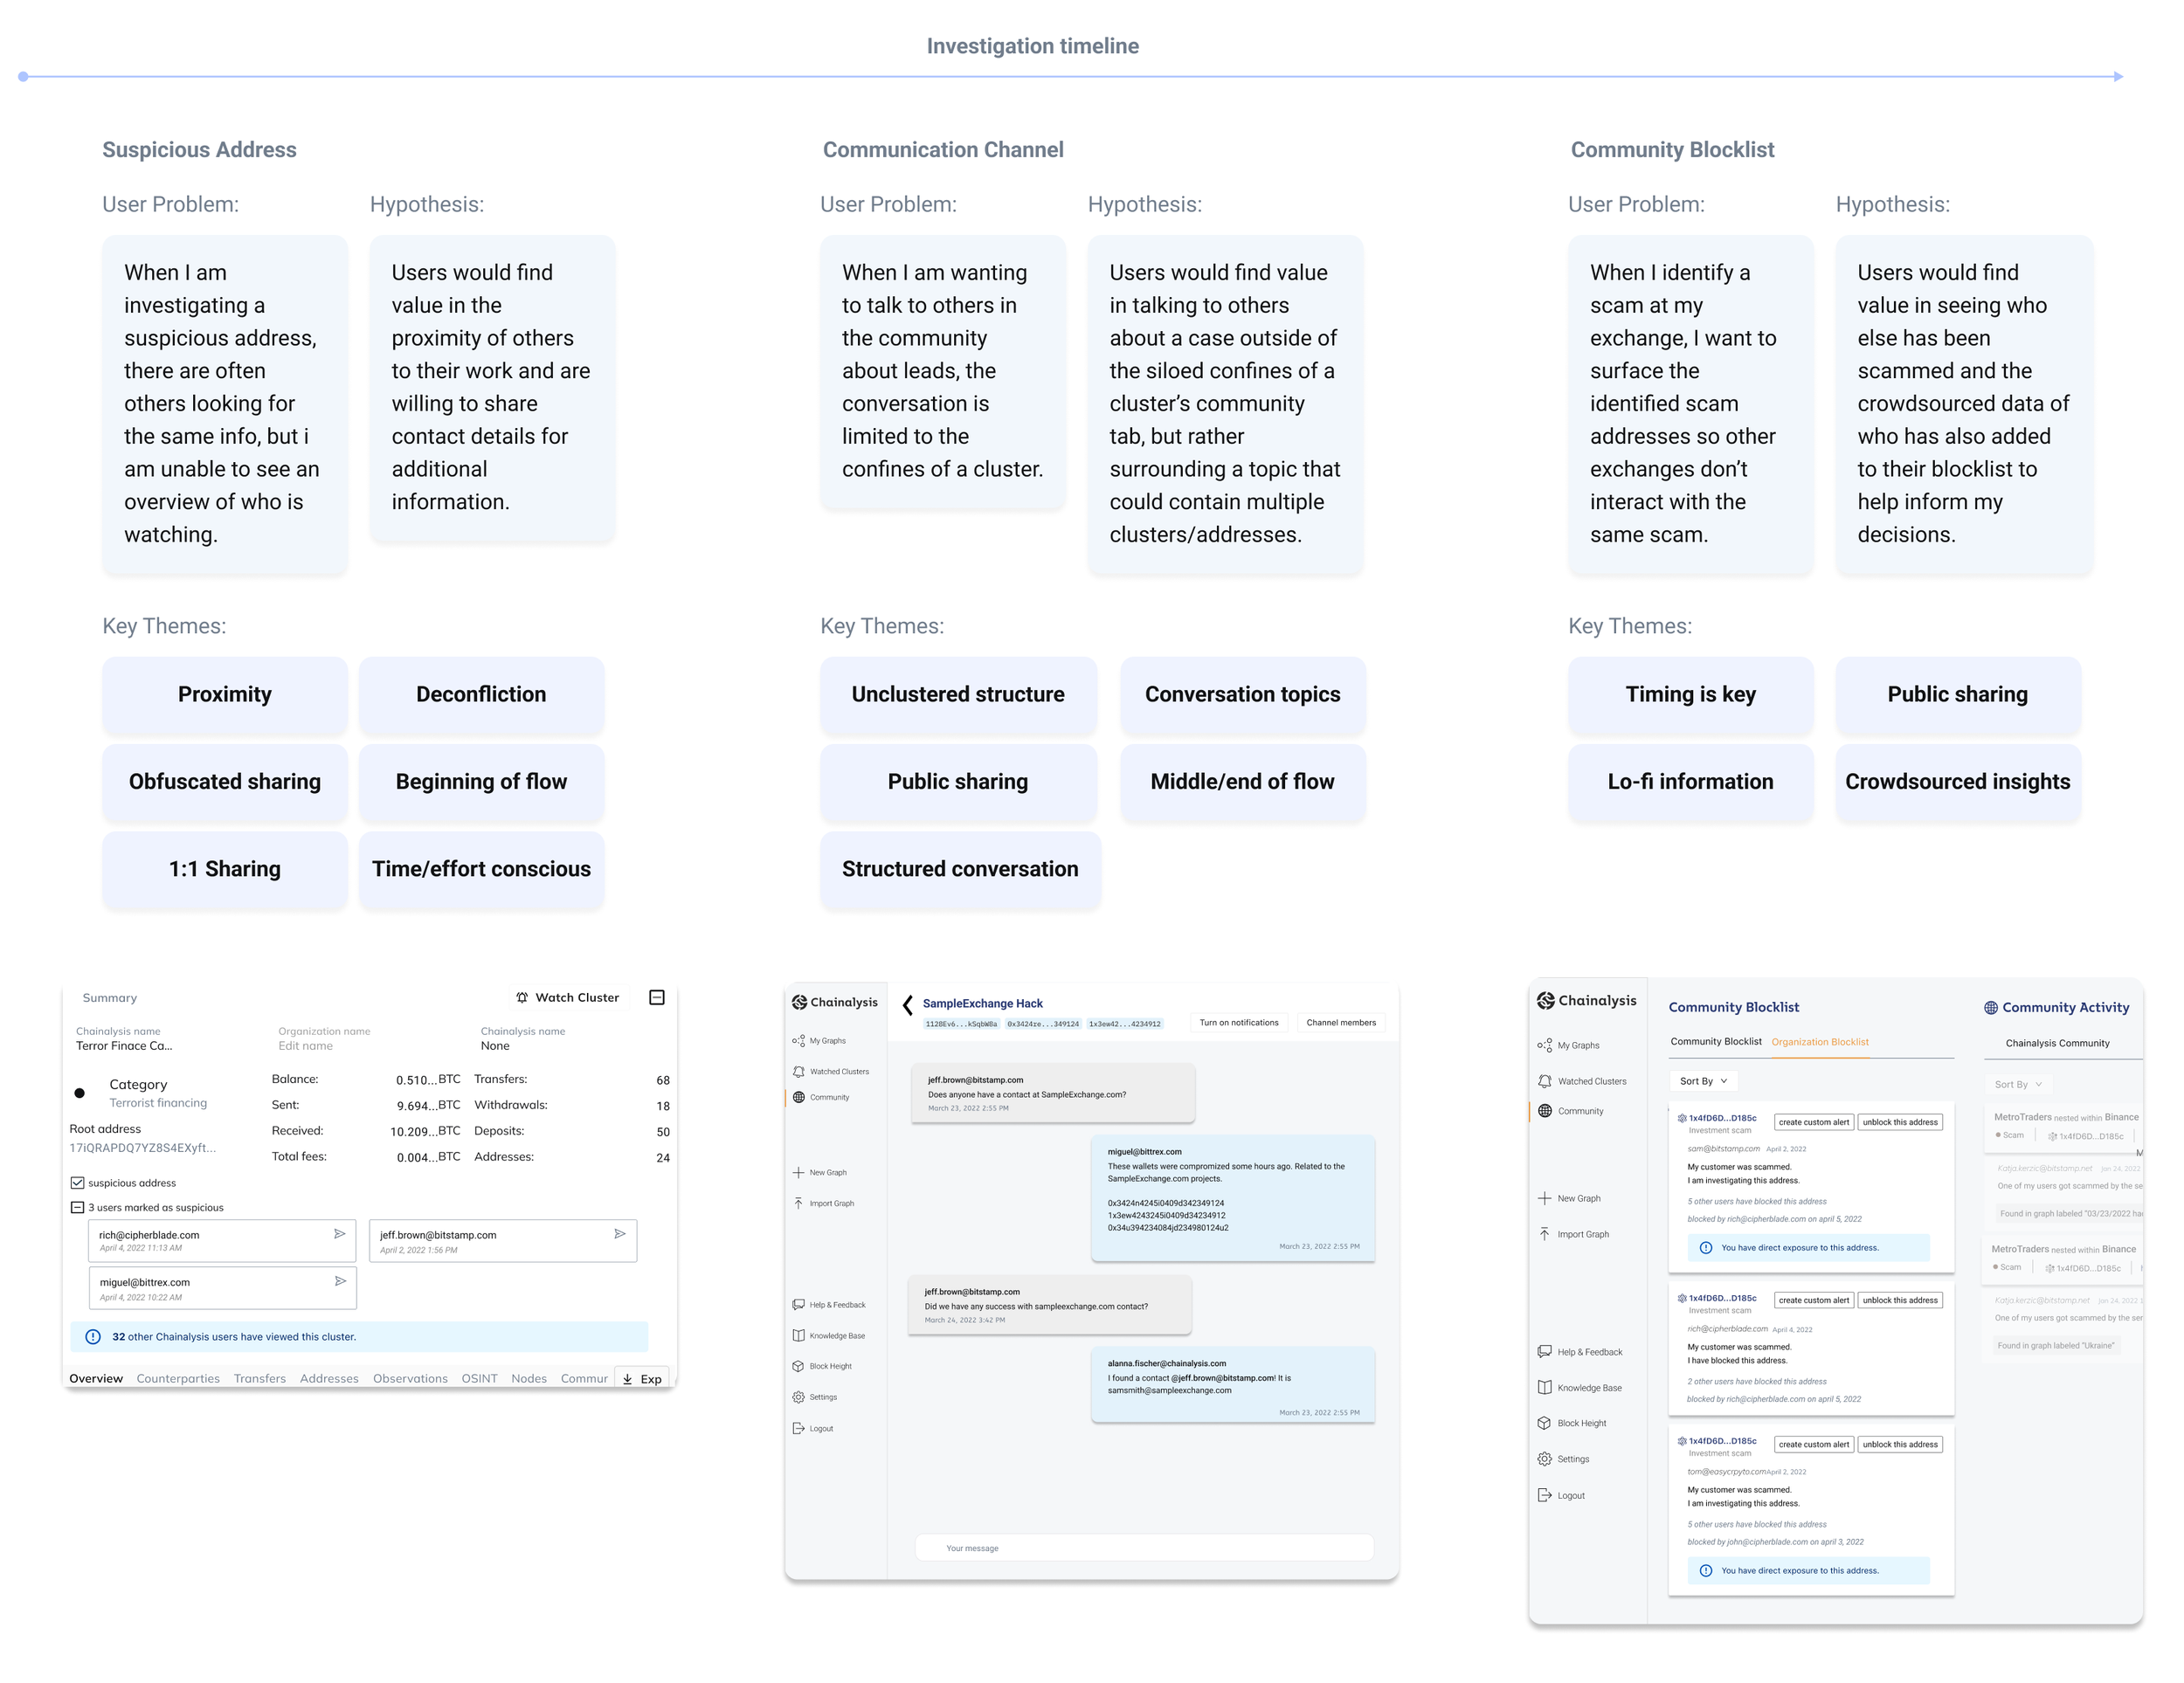Click back chevron next to SampleExchange Hack
This screenshot has height=1683, width=2184.
coord(907,1004)
